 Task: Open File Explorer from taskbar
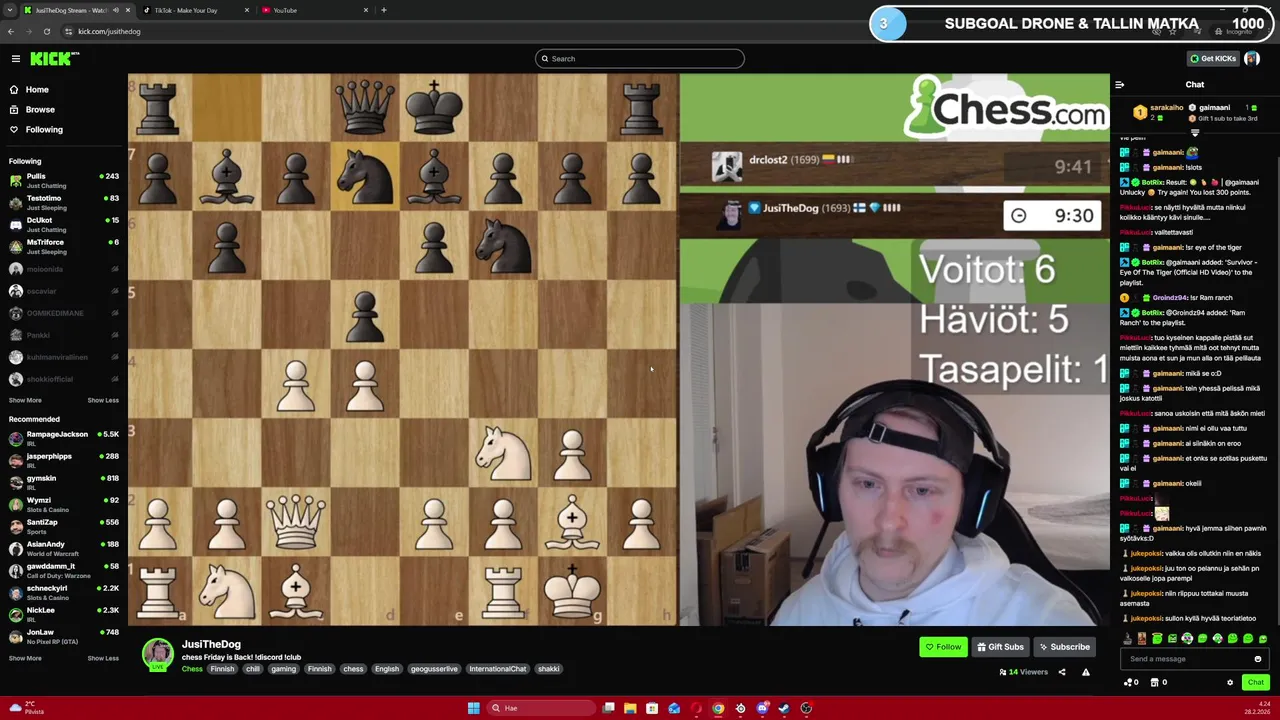pyautogui.click(x=630, y=708)
